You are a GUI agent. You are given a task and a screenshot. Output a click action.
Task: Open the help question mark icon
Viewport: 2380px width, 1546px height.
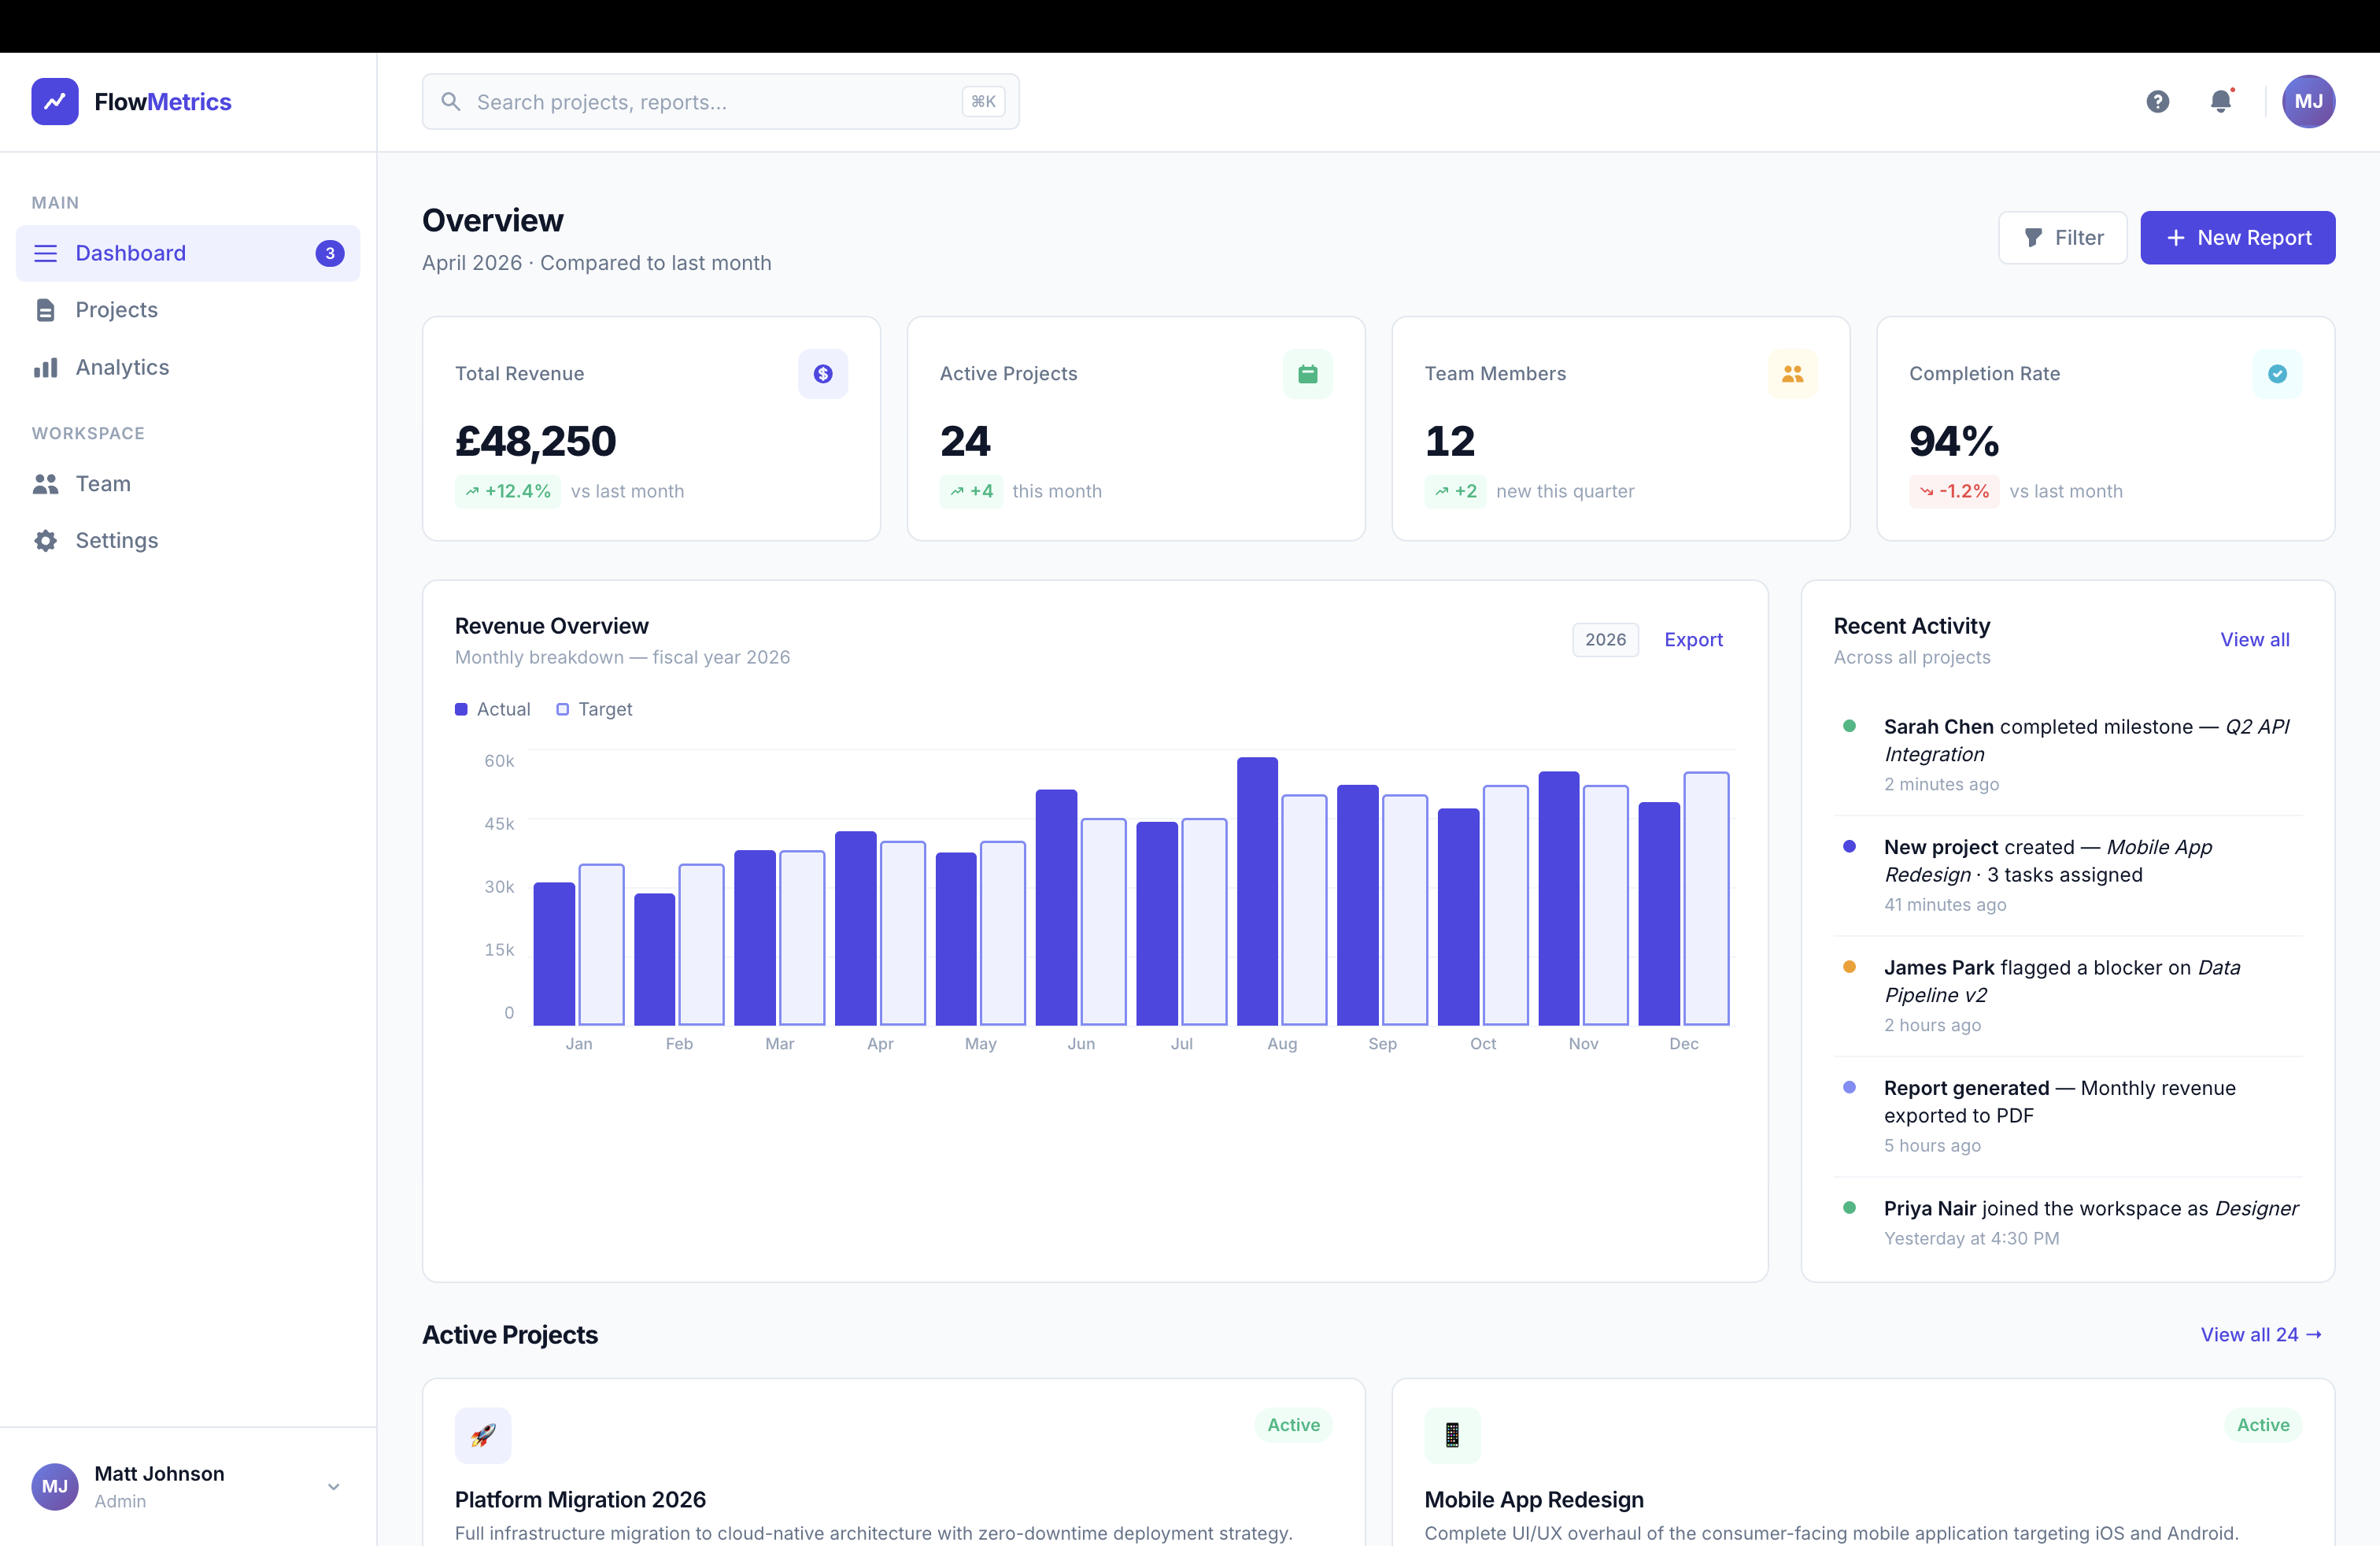(2157, 101)
